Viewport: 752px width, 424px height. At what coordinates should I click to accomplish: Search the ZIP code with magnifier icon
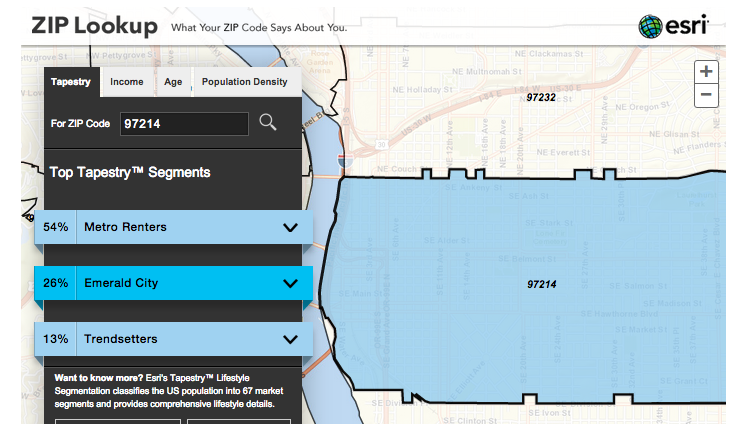(268, 122)
